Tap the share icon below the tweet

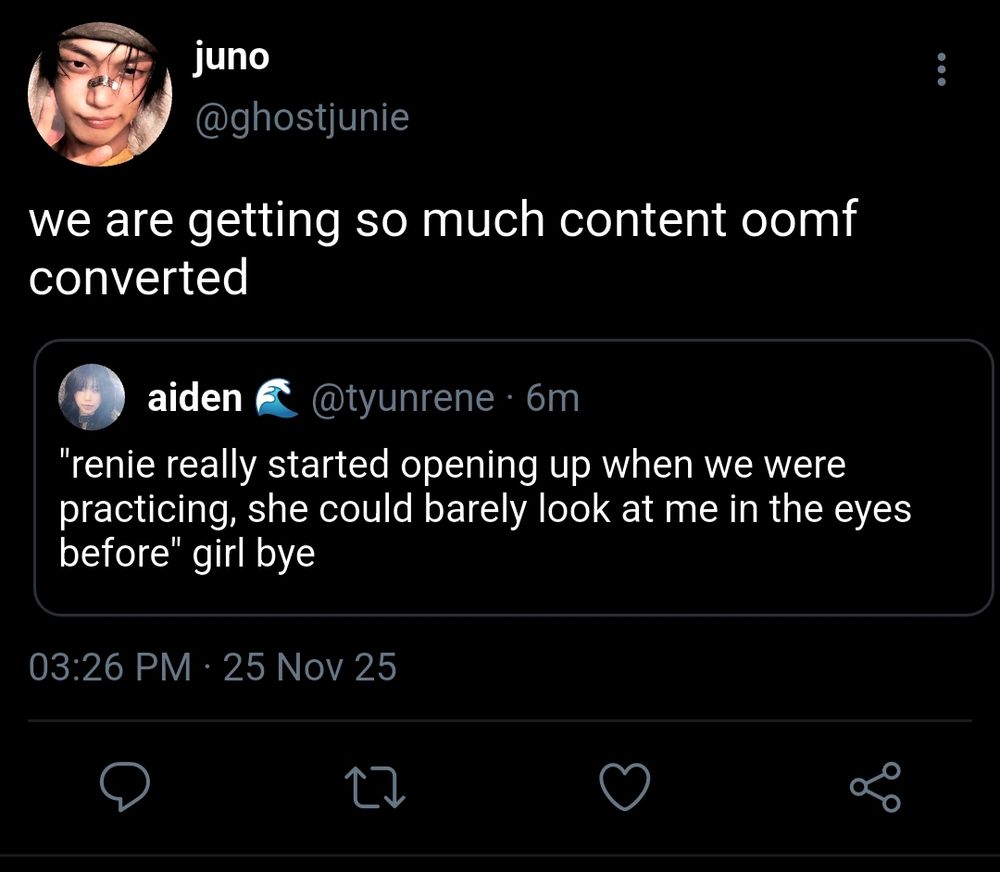875,786
